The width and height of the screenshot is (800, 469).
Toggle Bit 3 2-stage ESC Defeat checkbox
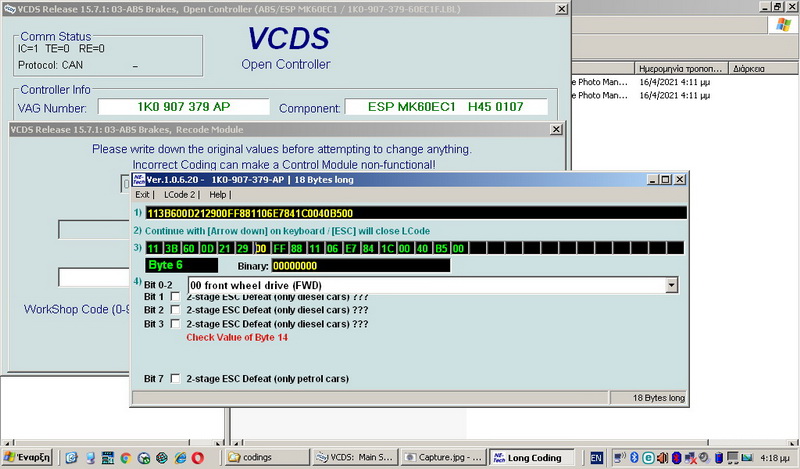tap(175, 324)
